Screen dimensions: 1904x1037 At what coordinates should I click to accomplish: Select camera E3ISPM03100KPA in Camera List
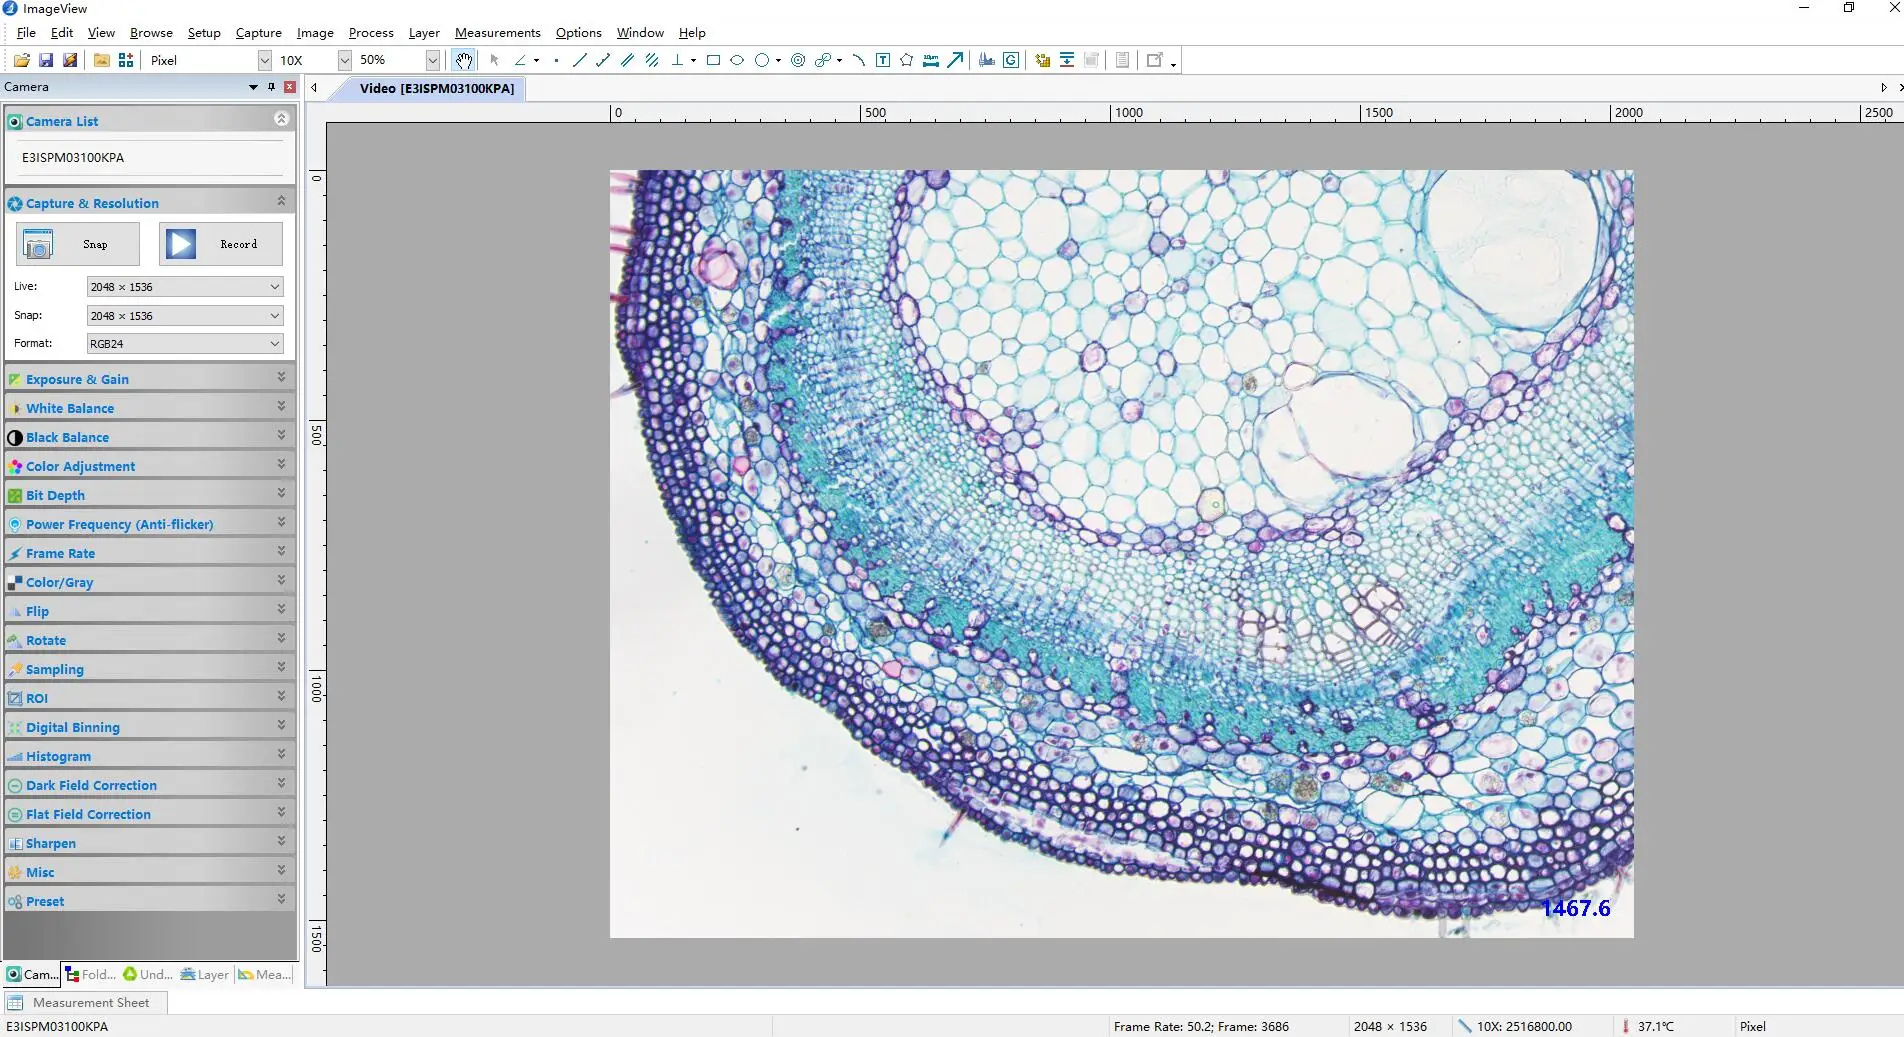click(x=73, y=158)
